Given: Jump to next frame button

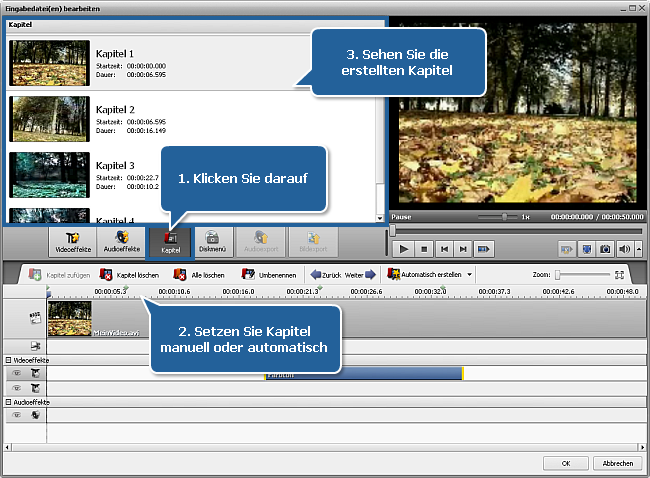Looking at the screenshot, I should [x=463, y=249].
